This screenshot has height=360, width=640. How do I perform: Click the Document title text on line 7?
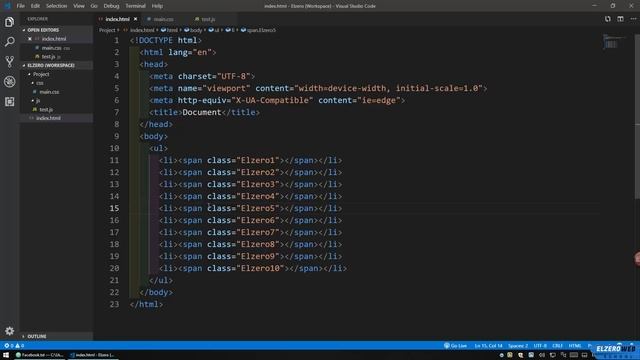pos(202,112)
